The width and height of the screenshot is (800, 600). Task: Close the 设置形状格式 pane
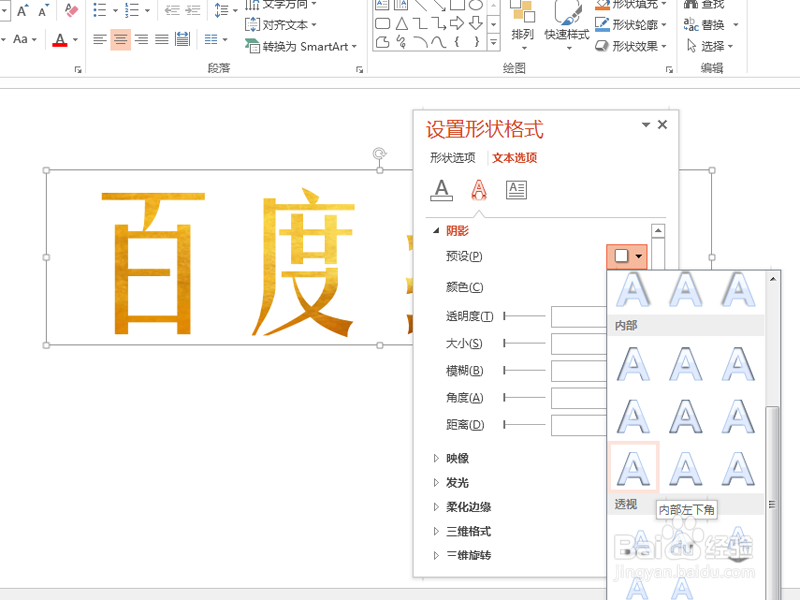(662, 124)
